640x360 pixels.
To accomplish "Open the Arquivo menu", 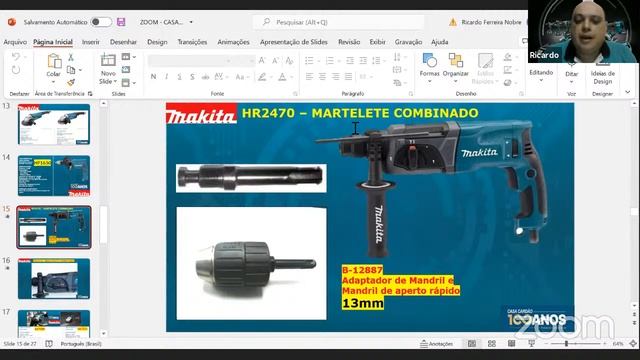I will click(x=15, y=42).
